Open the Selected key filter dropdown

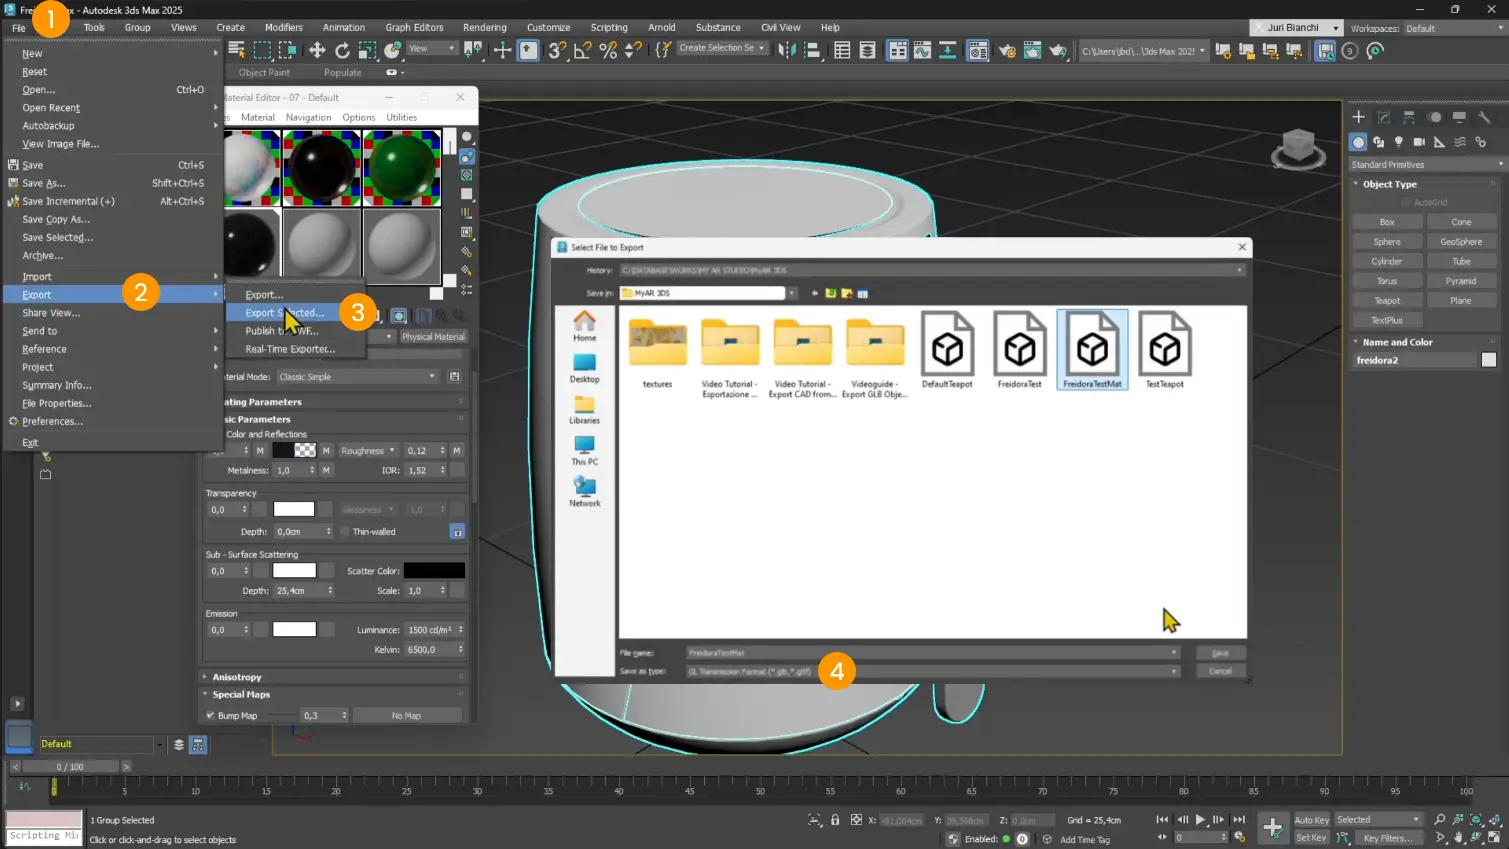tap(1378, 820)
